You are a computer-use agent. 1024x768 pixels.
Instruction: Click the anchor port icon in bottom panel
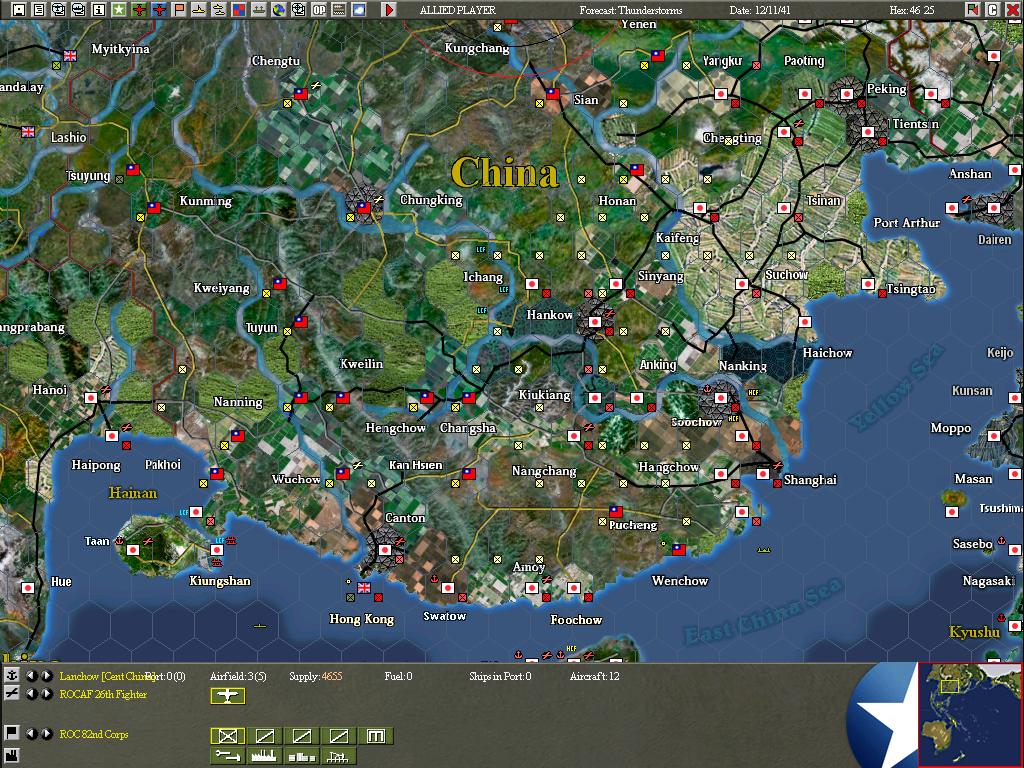12,675
